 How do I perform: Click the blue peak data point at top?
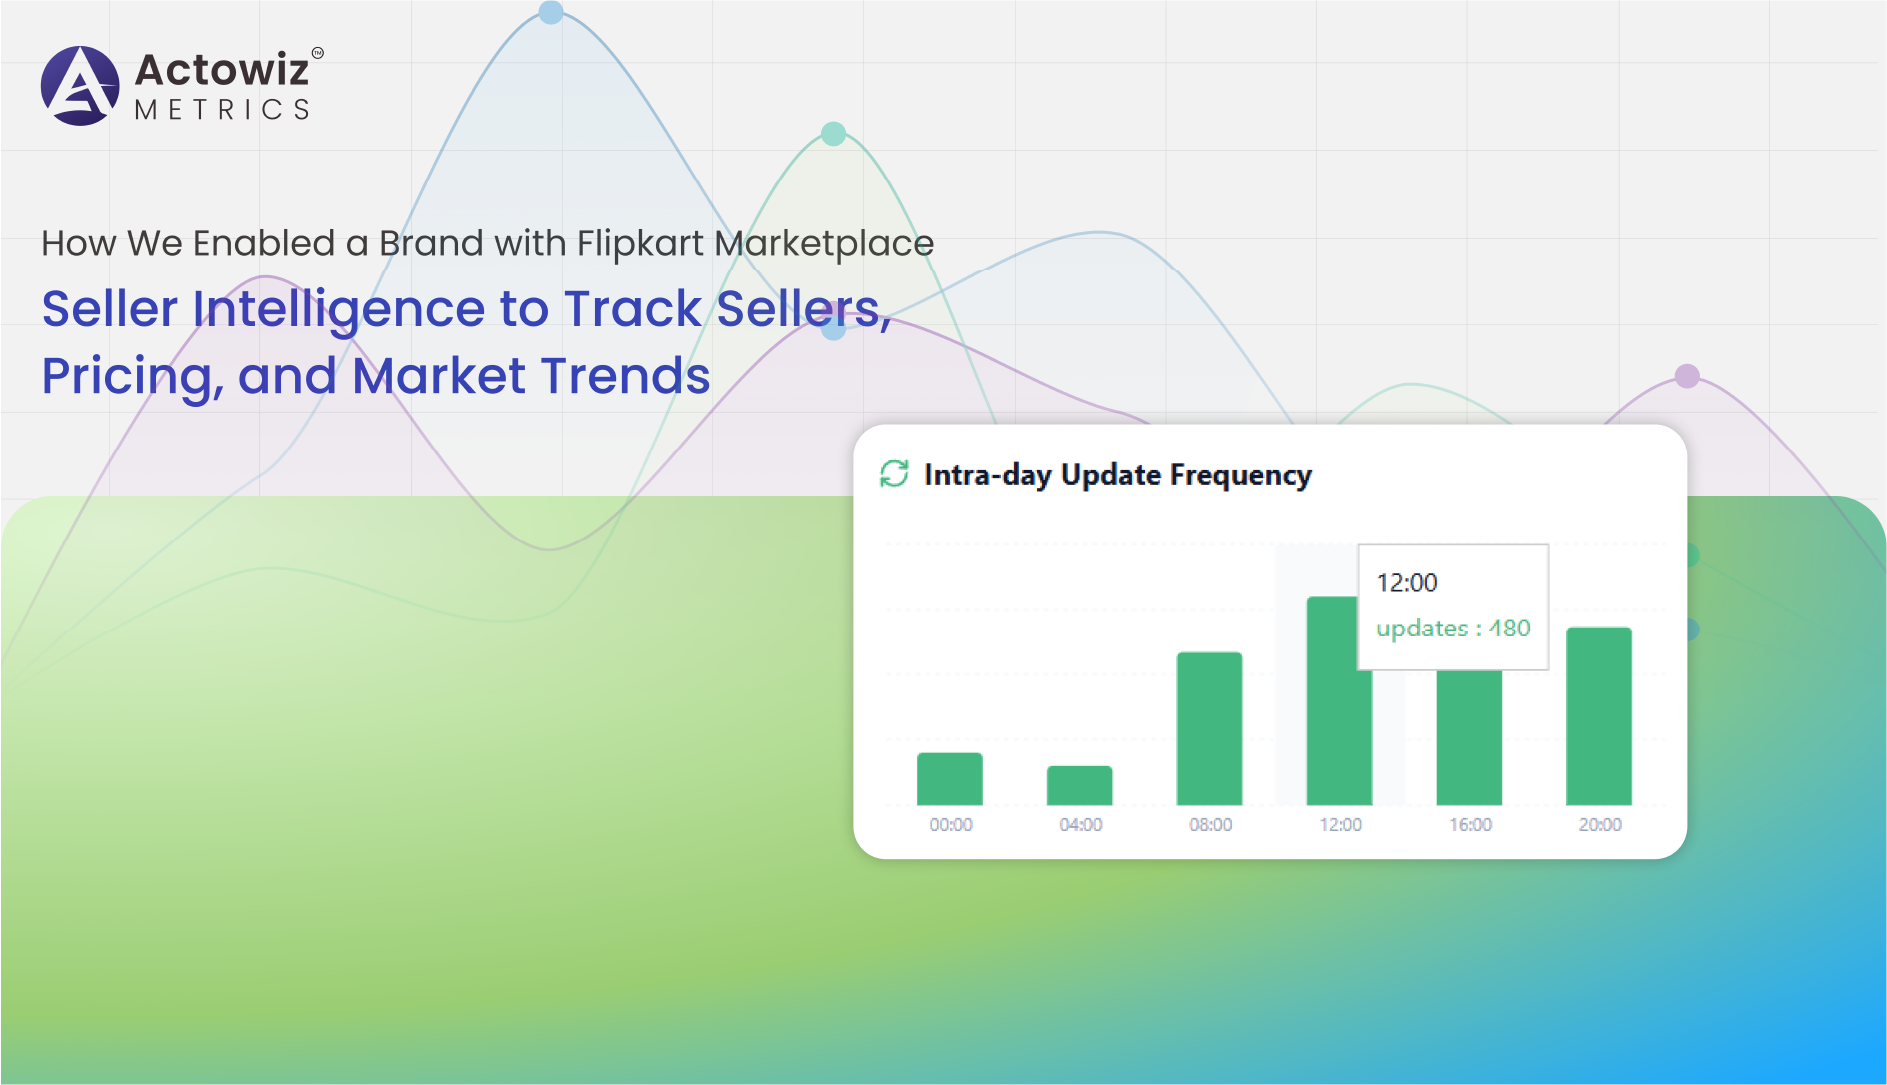[x=551, y=12]
